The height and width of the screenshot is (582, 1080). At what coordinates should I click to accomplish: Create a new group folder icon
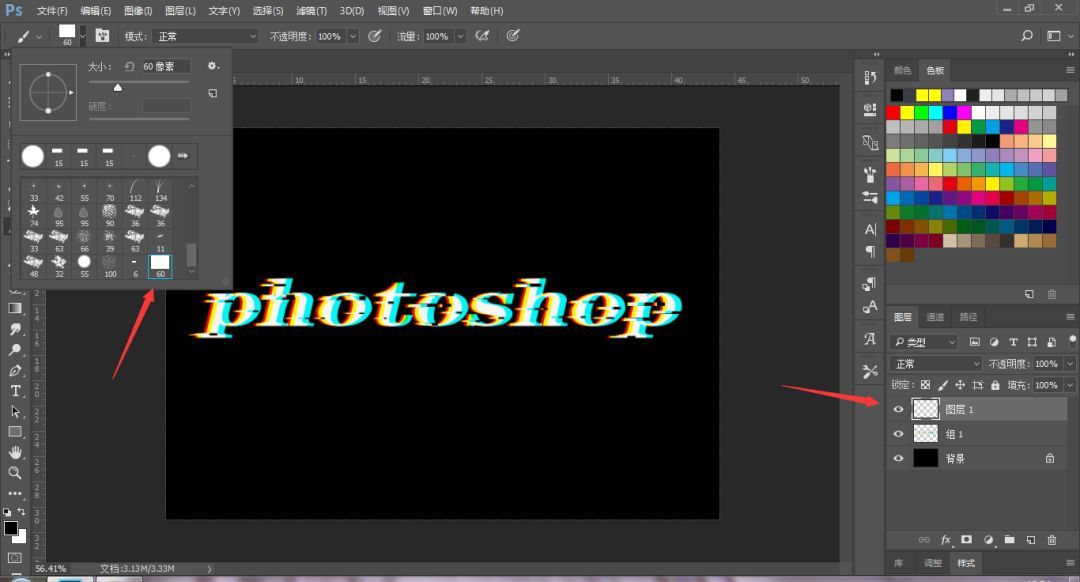coord(1009,540)
